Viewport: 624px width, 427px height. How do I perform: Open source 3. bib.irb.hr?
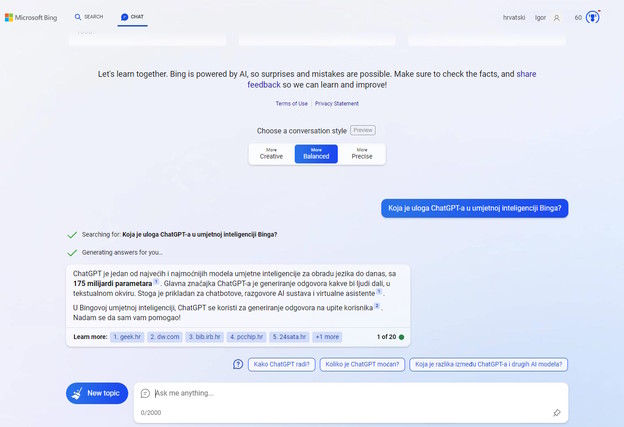coord(205,337)
